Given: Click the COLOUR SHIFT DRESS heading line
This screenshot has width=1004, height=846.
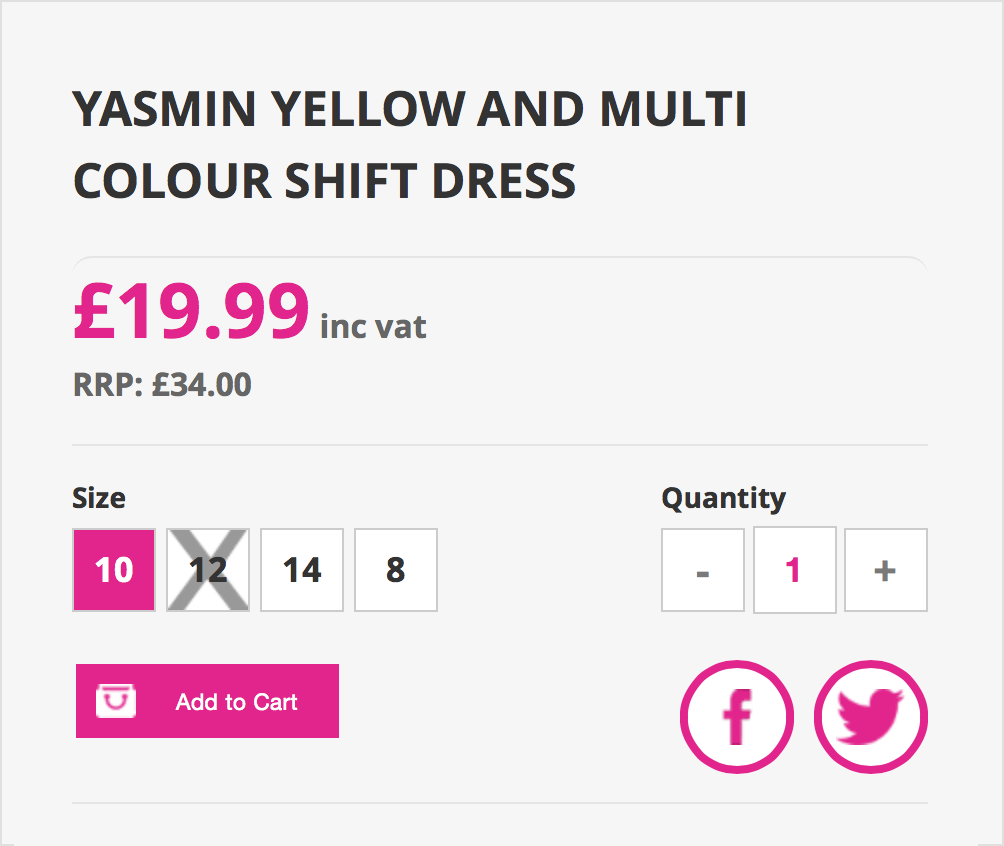Looking at the screenshot, I should pos(325,181).
